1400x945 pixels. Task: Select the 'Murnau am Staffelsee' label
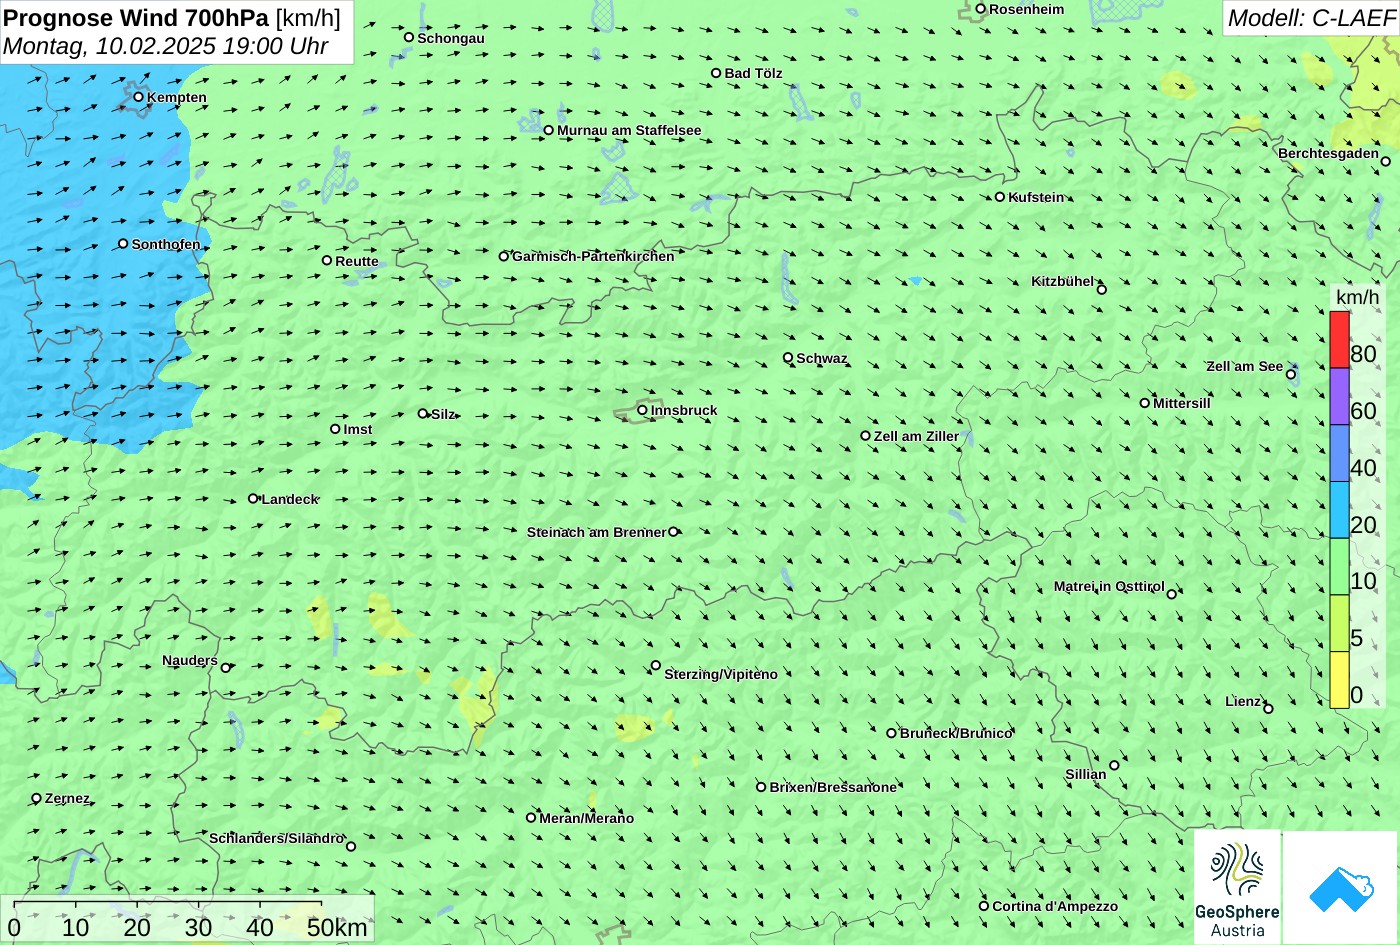629,130
